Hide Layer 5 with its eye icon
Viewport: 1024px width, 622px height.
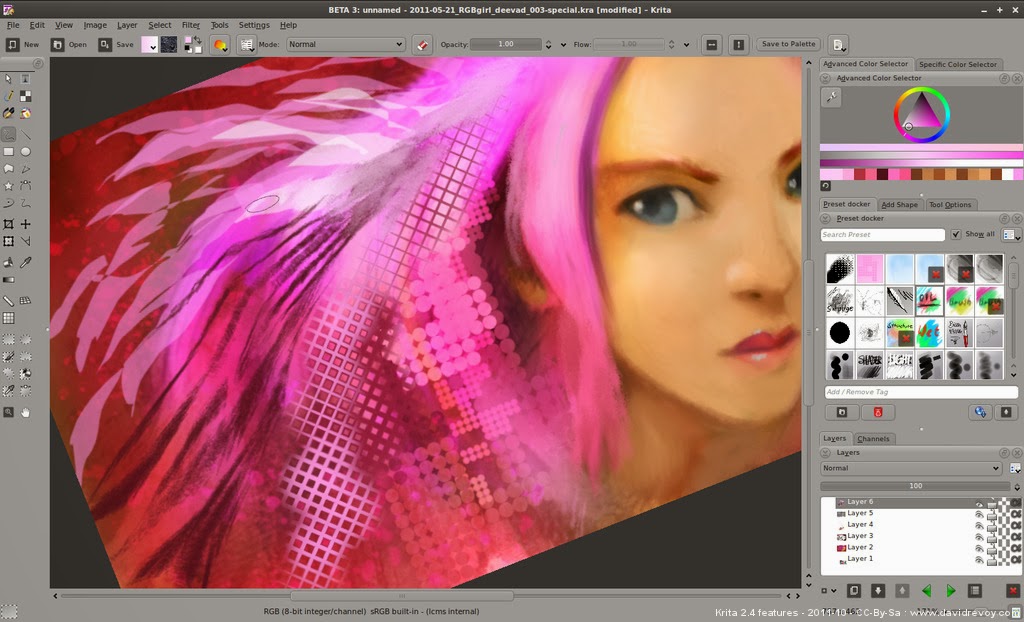(x=978, y=513)
